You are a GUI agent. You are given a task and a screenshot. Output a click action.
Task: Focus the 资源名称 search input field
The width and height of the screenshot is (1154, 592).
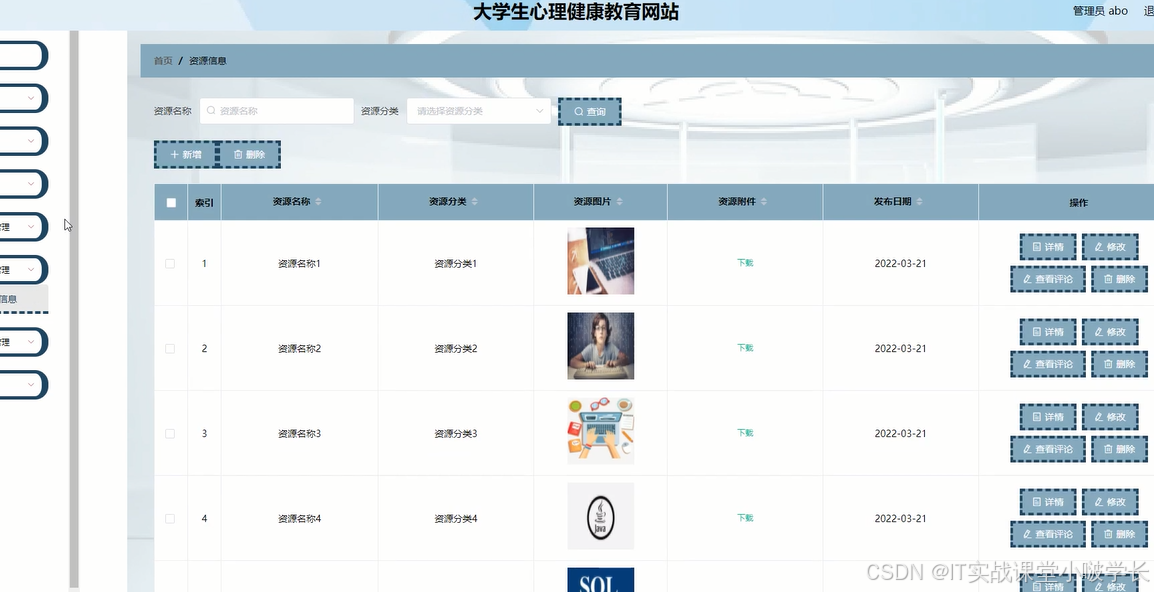click(277, 111)
